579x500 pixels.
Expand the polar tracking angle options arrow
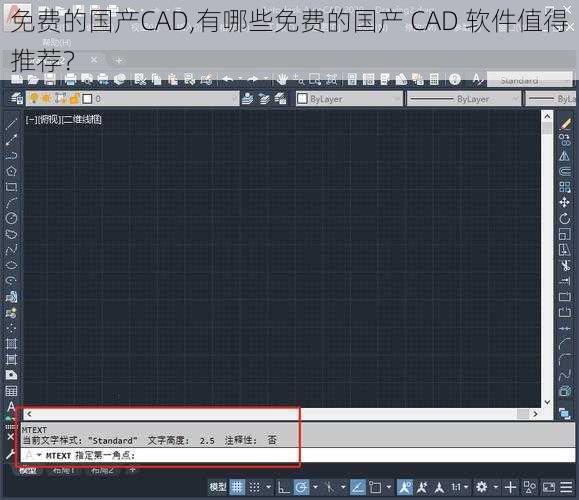315,487
